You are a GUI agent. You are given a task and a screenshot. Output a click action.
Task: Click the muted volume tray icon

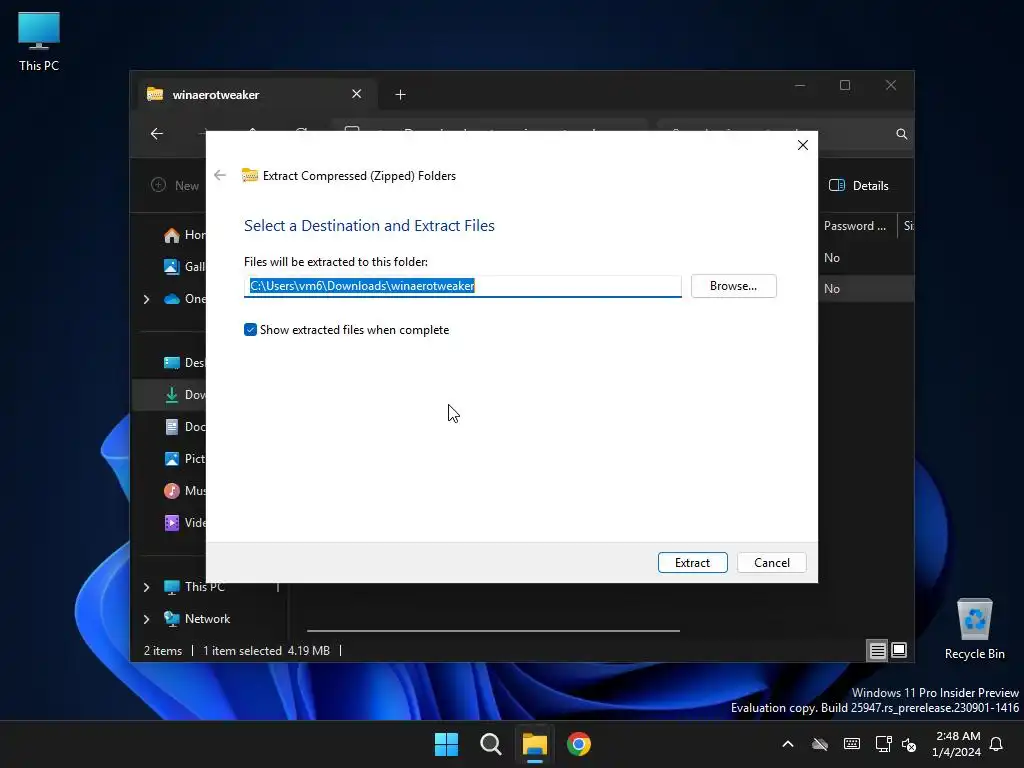(x=908, y=744)
